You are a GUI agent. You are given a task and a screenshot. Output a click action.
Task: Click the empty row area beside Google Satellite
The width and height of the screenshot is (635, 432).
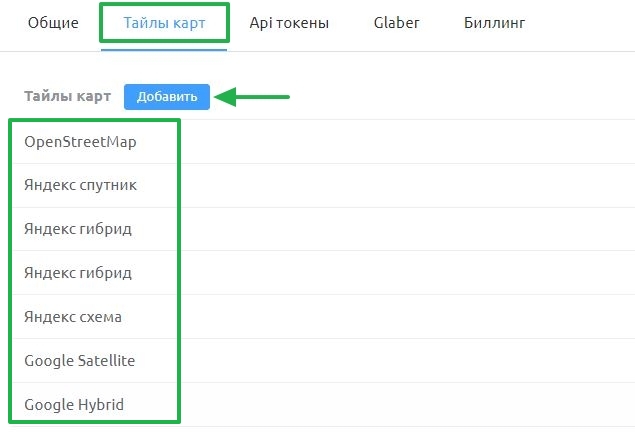pos(407,360)
